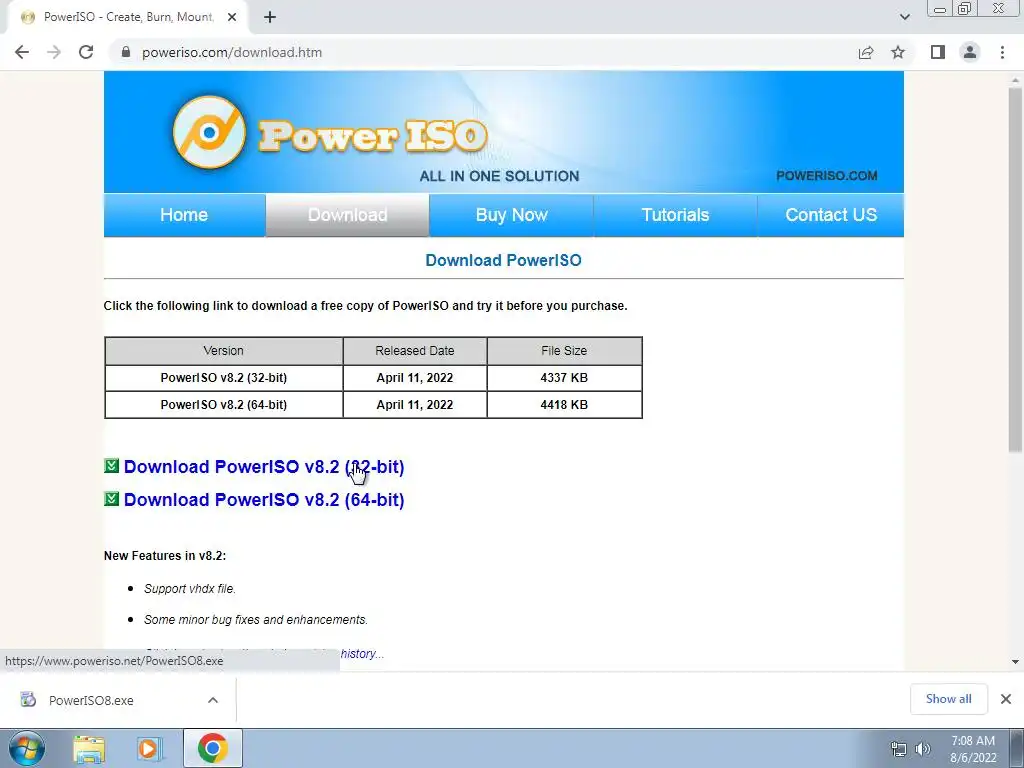Expand the tab search dropdown arrow
The image size is (1024, 768).
904,17
